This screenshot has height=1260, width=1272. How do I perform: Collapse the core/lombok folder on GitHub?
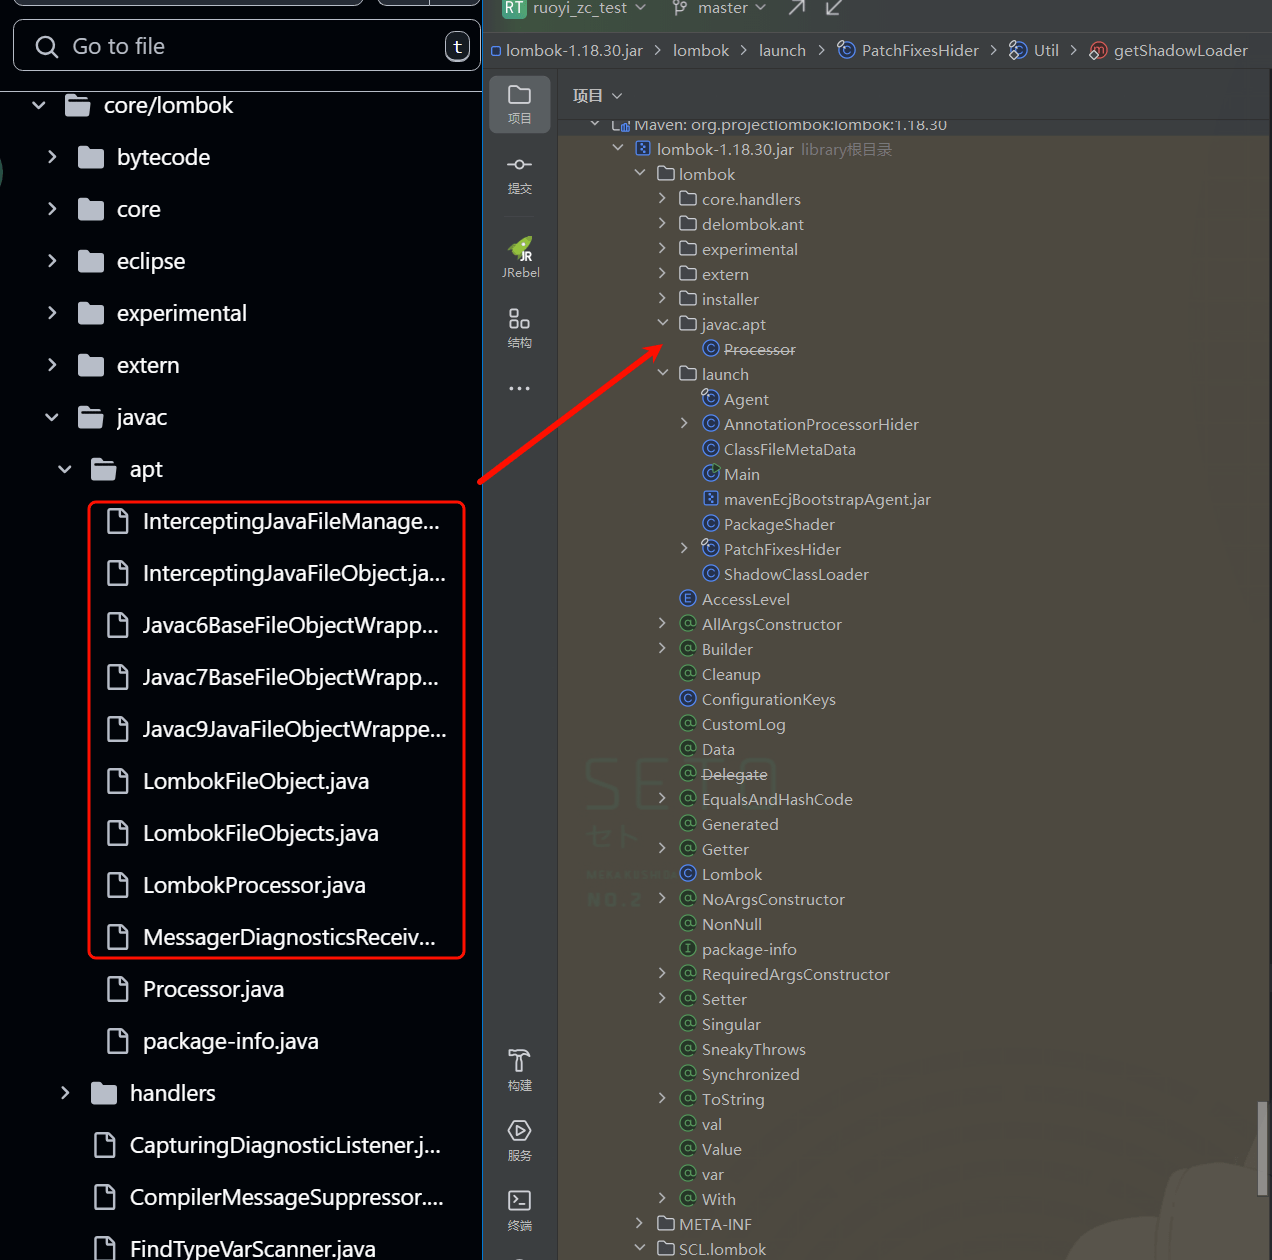[39, 105]
